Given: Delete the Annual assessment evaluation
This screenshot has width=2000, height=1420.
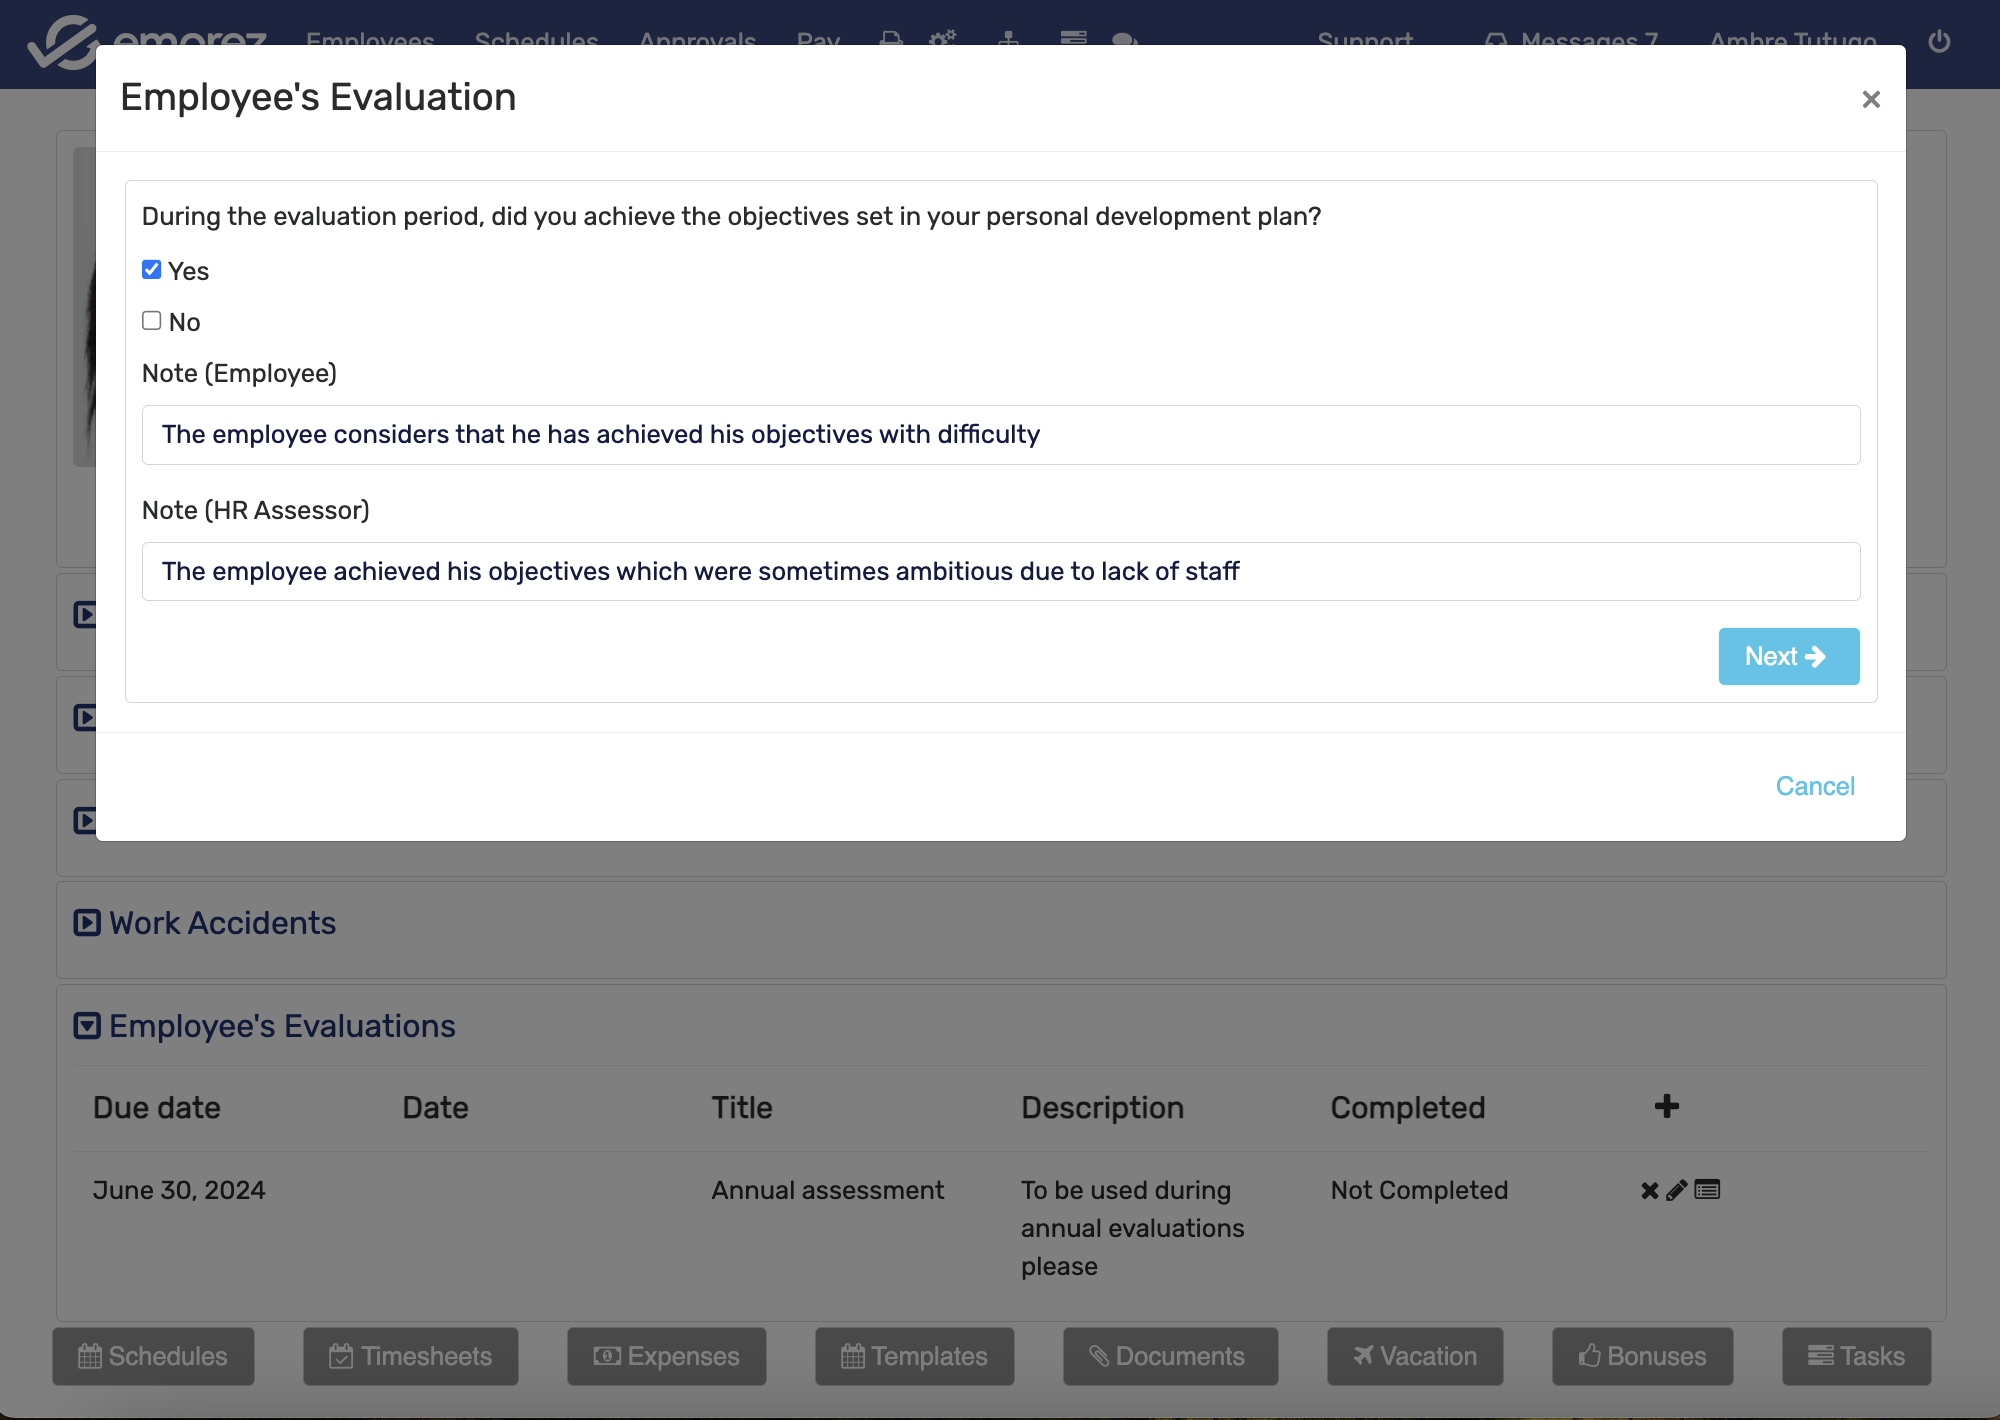Looking at the screenshot, I should pyautogui.click(x=1649, y=1190).
